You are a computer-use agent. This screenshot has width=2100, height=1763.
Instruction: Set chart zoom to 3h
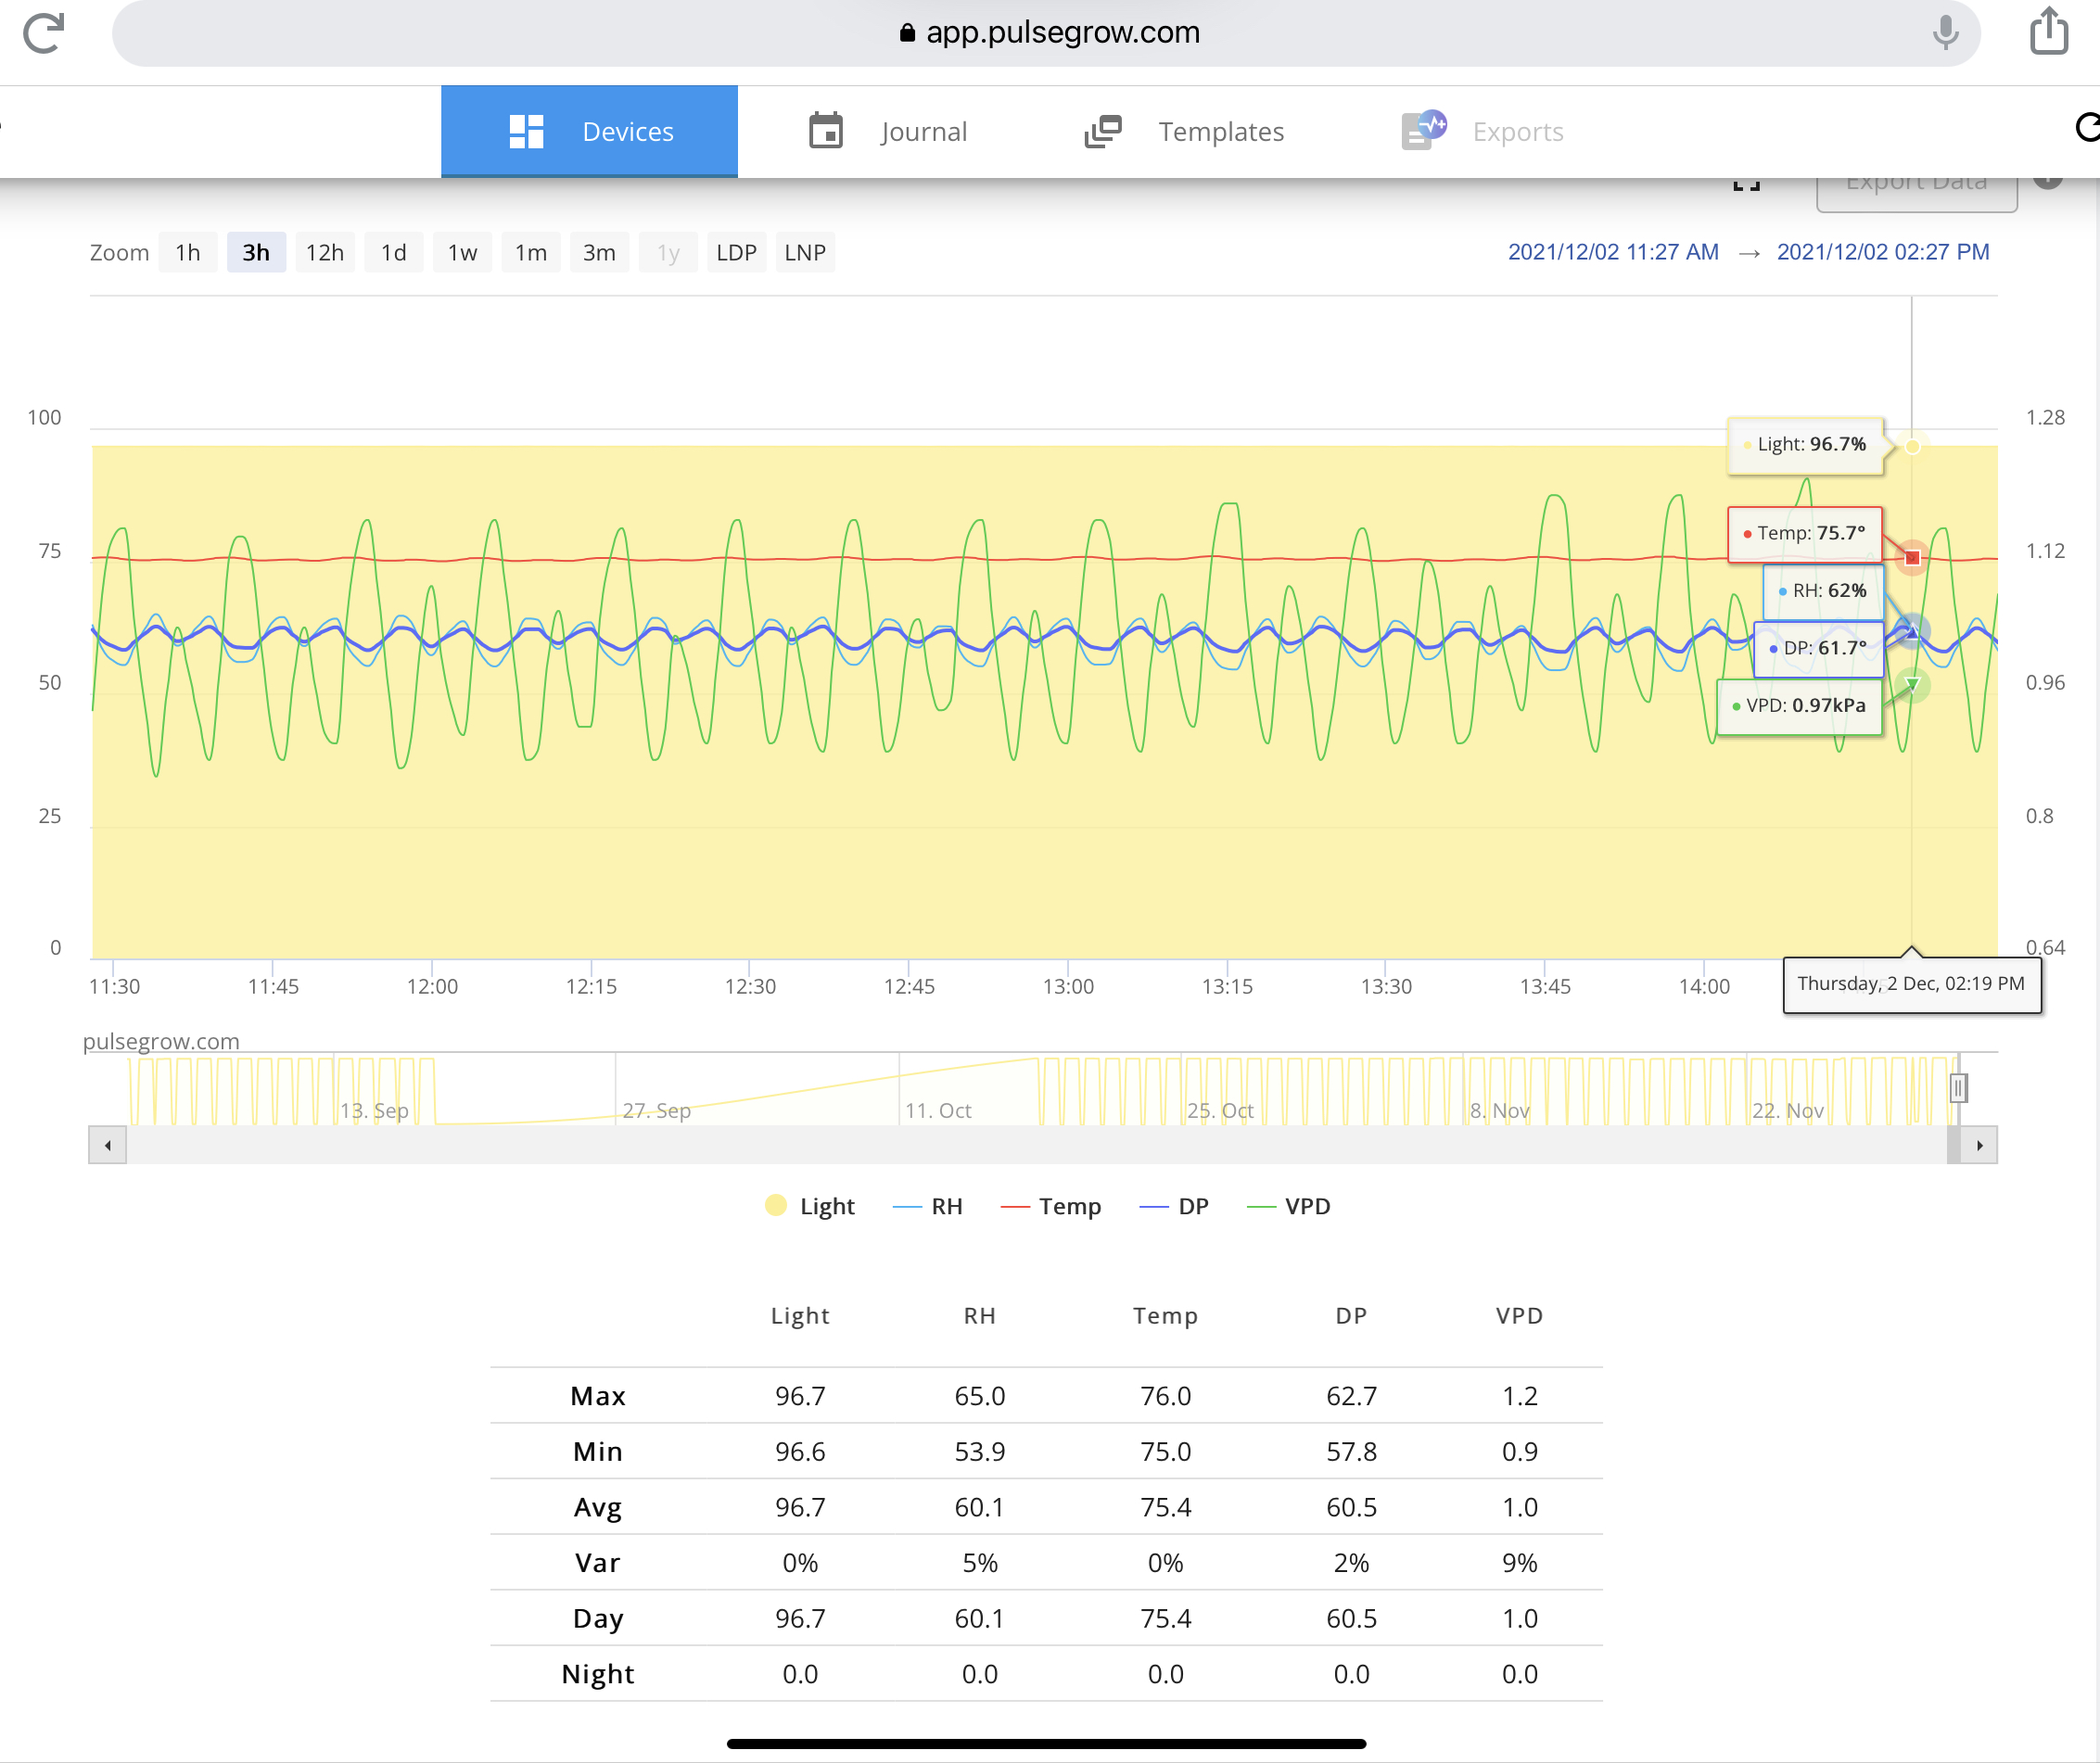click(256, 253)
